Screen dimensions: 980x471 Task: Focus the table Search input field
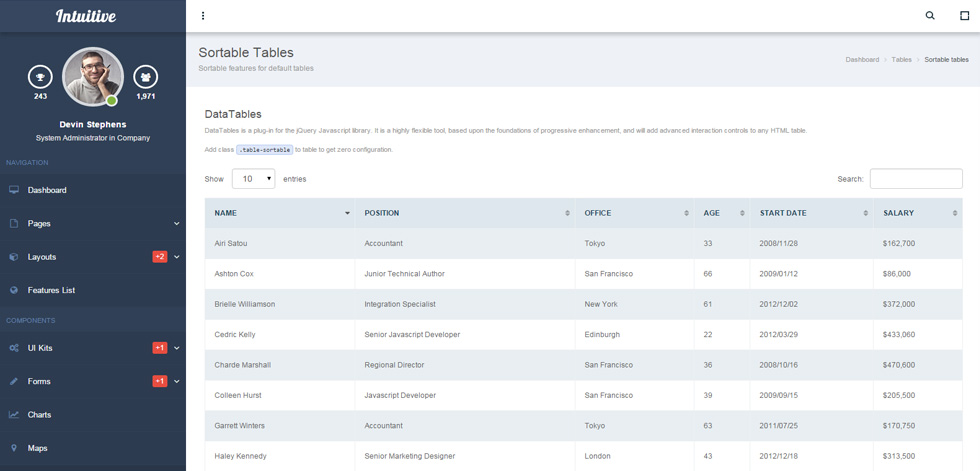916,179
